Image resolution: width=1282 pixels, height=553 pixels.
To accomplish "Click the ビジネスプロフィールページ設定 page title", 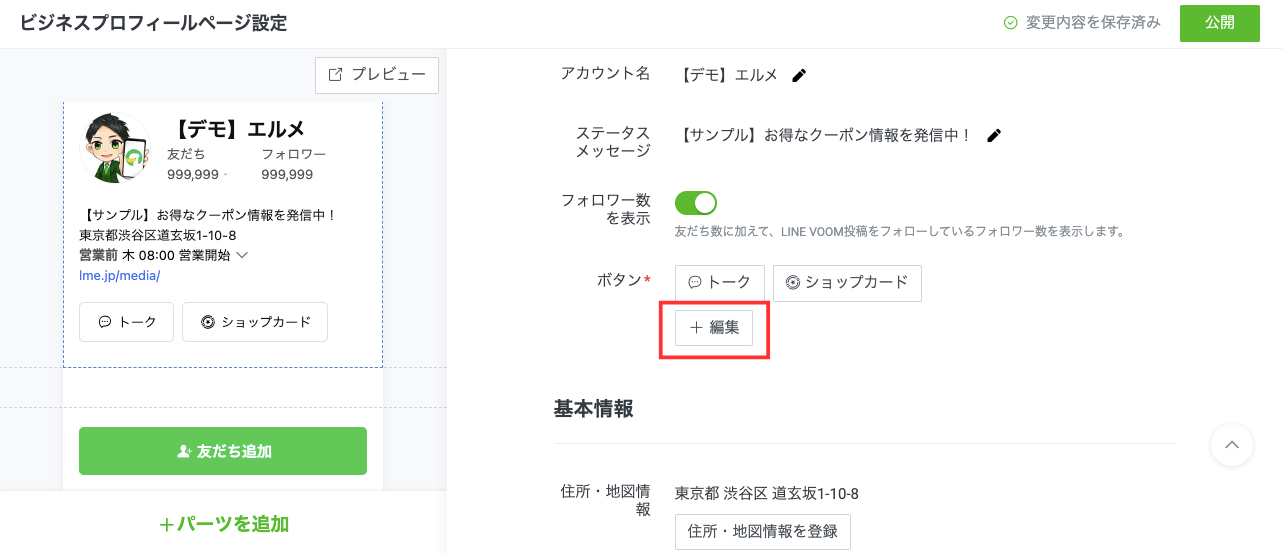I will point(153,23).
